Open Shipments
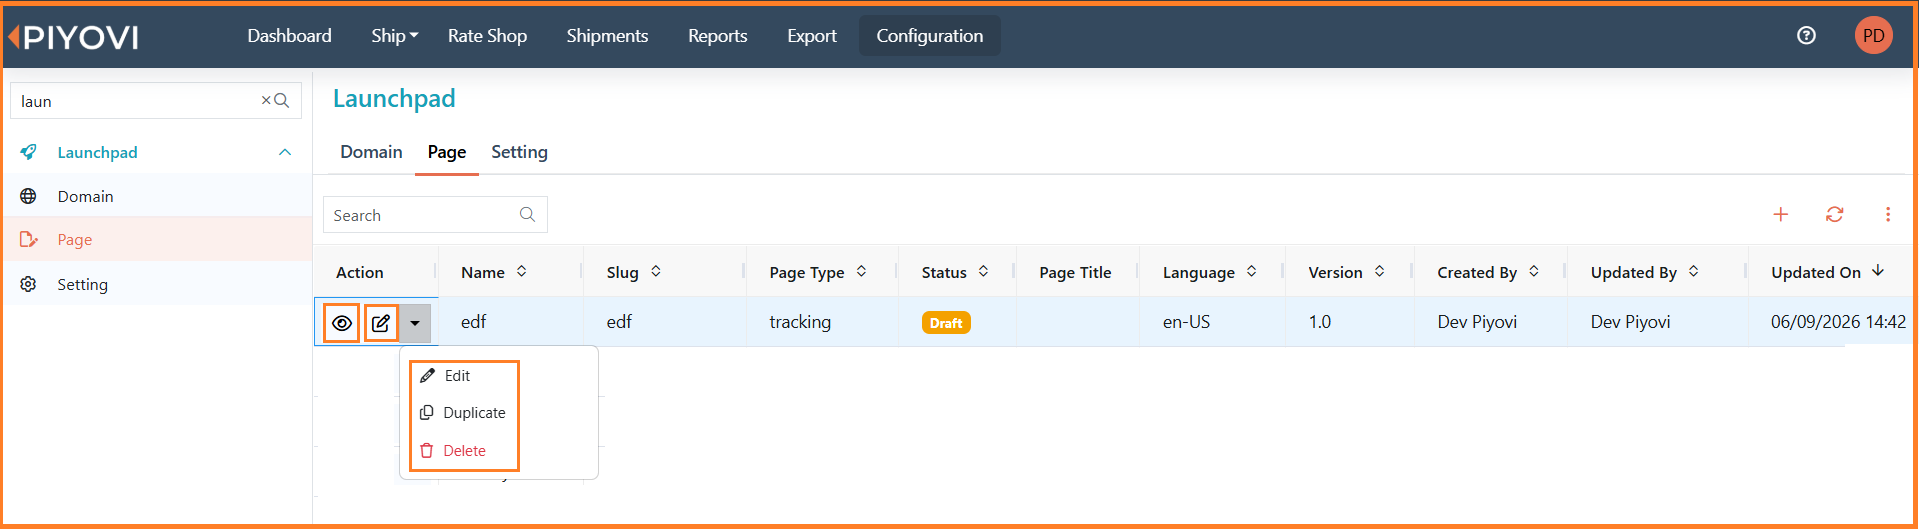The height and width of the screenshot is (529, 1920). [607, 36]
